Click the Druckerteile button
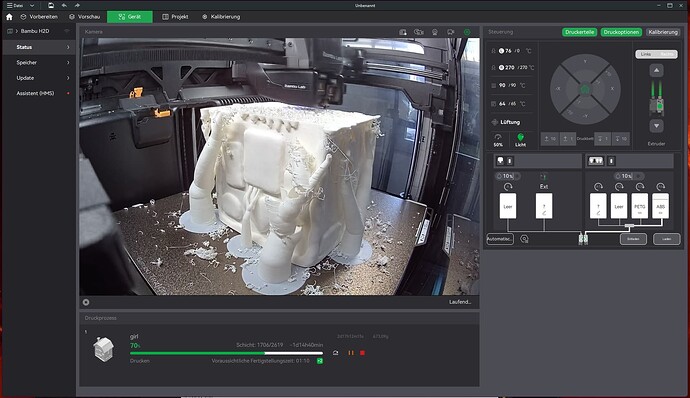Image resolution: width=690 pixels, height=398 pixels. (580, 32)
